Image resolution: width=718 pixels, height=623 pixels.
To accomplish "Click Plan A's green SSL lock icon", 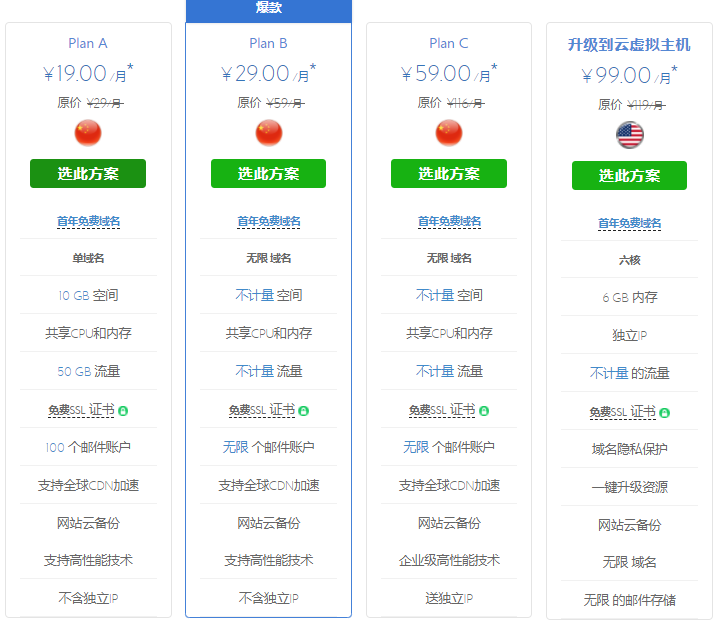I will click(123, 411).
